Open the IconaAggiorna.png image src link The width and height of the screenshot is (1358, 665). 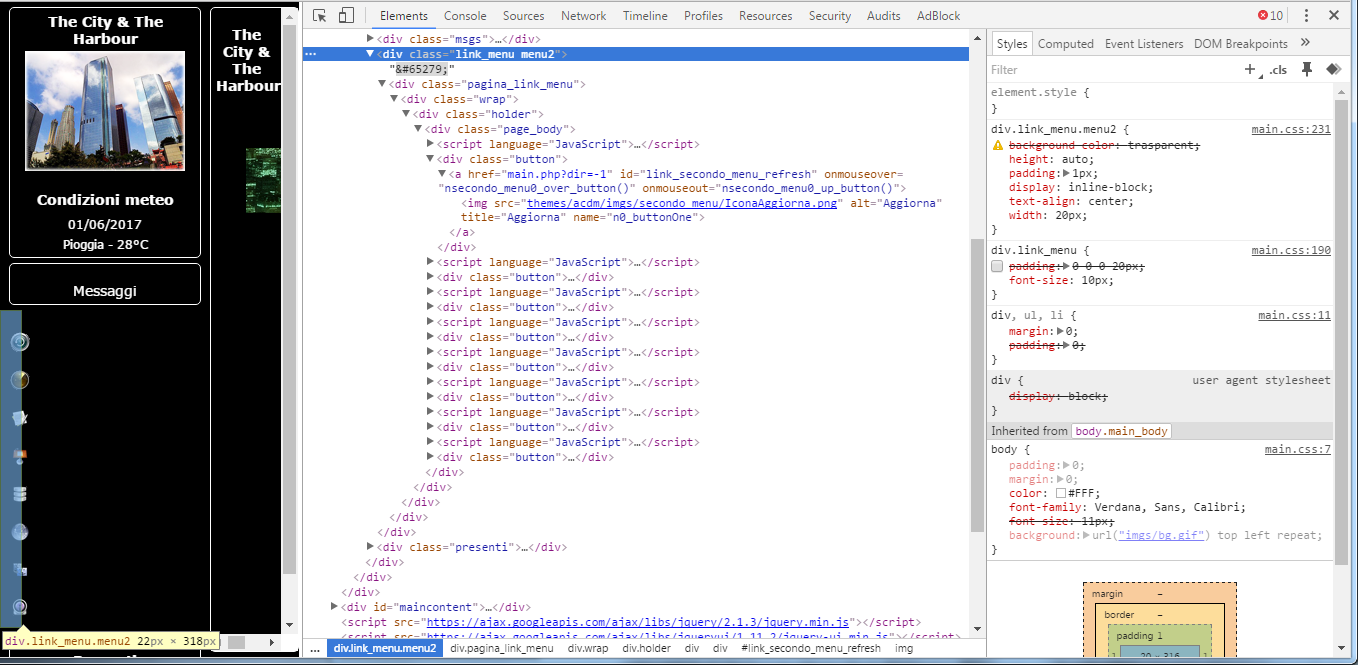click(x=682, y=203)
